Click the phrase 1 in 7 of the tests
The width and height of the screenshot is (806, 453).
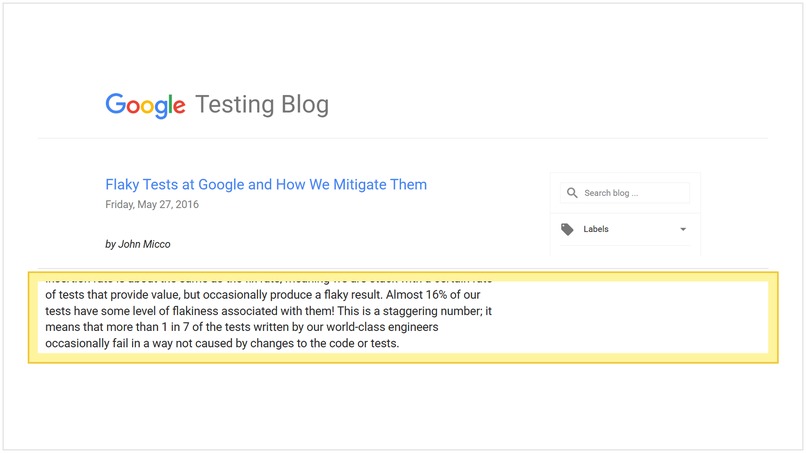[207, 327]
